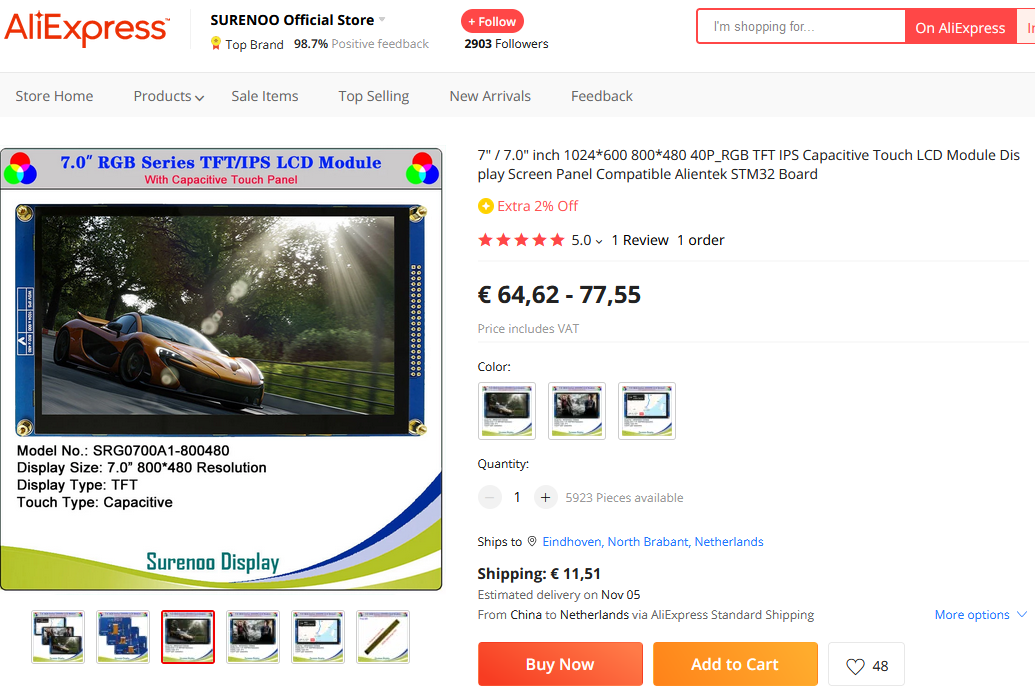Click the 5923 Pieces available text

pyautogui.click(x=624, y=498)
